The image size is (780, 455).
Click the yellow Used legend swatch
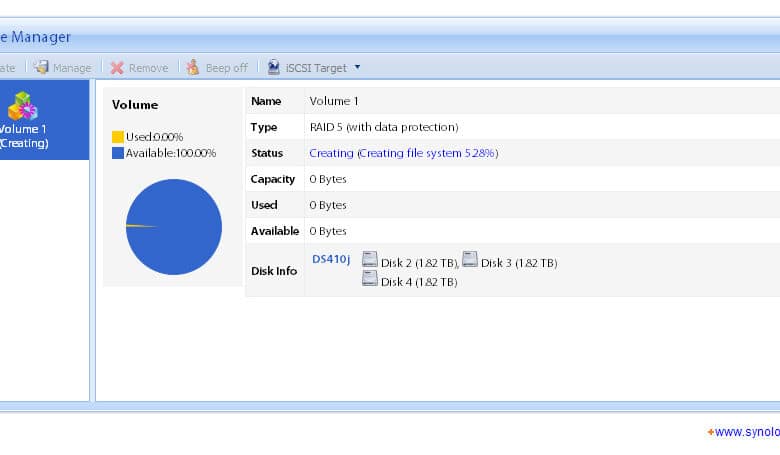point(118,137)
